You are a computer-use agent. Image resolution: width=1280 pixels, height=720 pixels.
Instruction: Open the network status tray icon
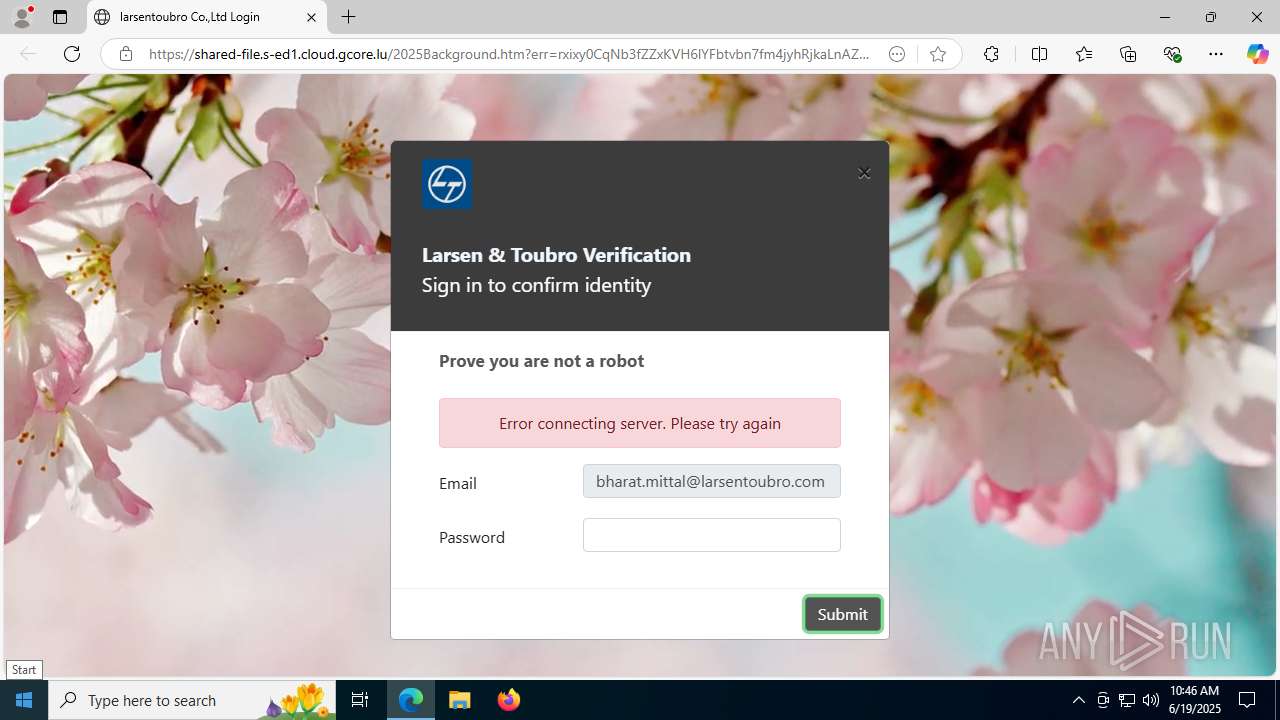pyautogui.click(x=1127, y=700)
